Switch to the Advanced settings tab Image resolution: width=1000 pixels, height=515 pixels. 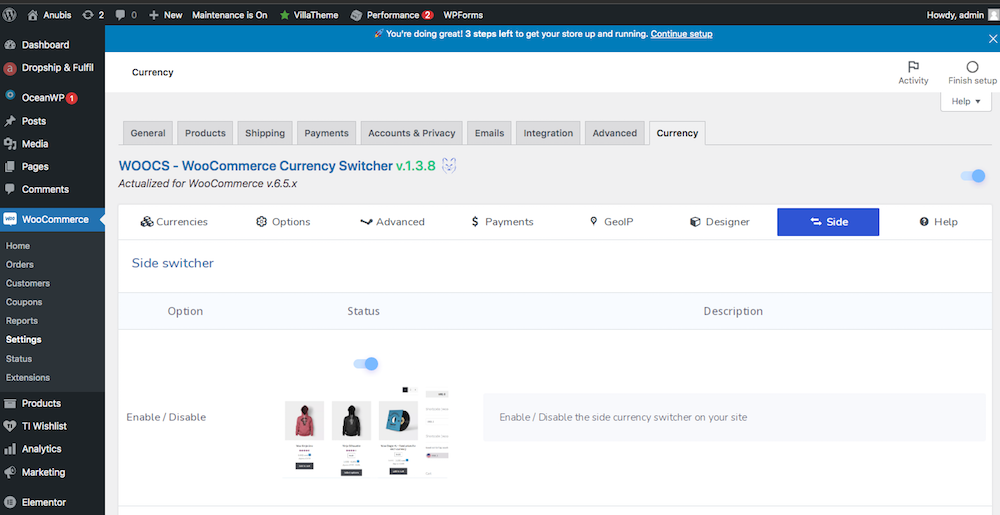(x=615, y=133)
